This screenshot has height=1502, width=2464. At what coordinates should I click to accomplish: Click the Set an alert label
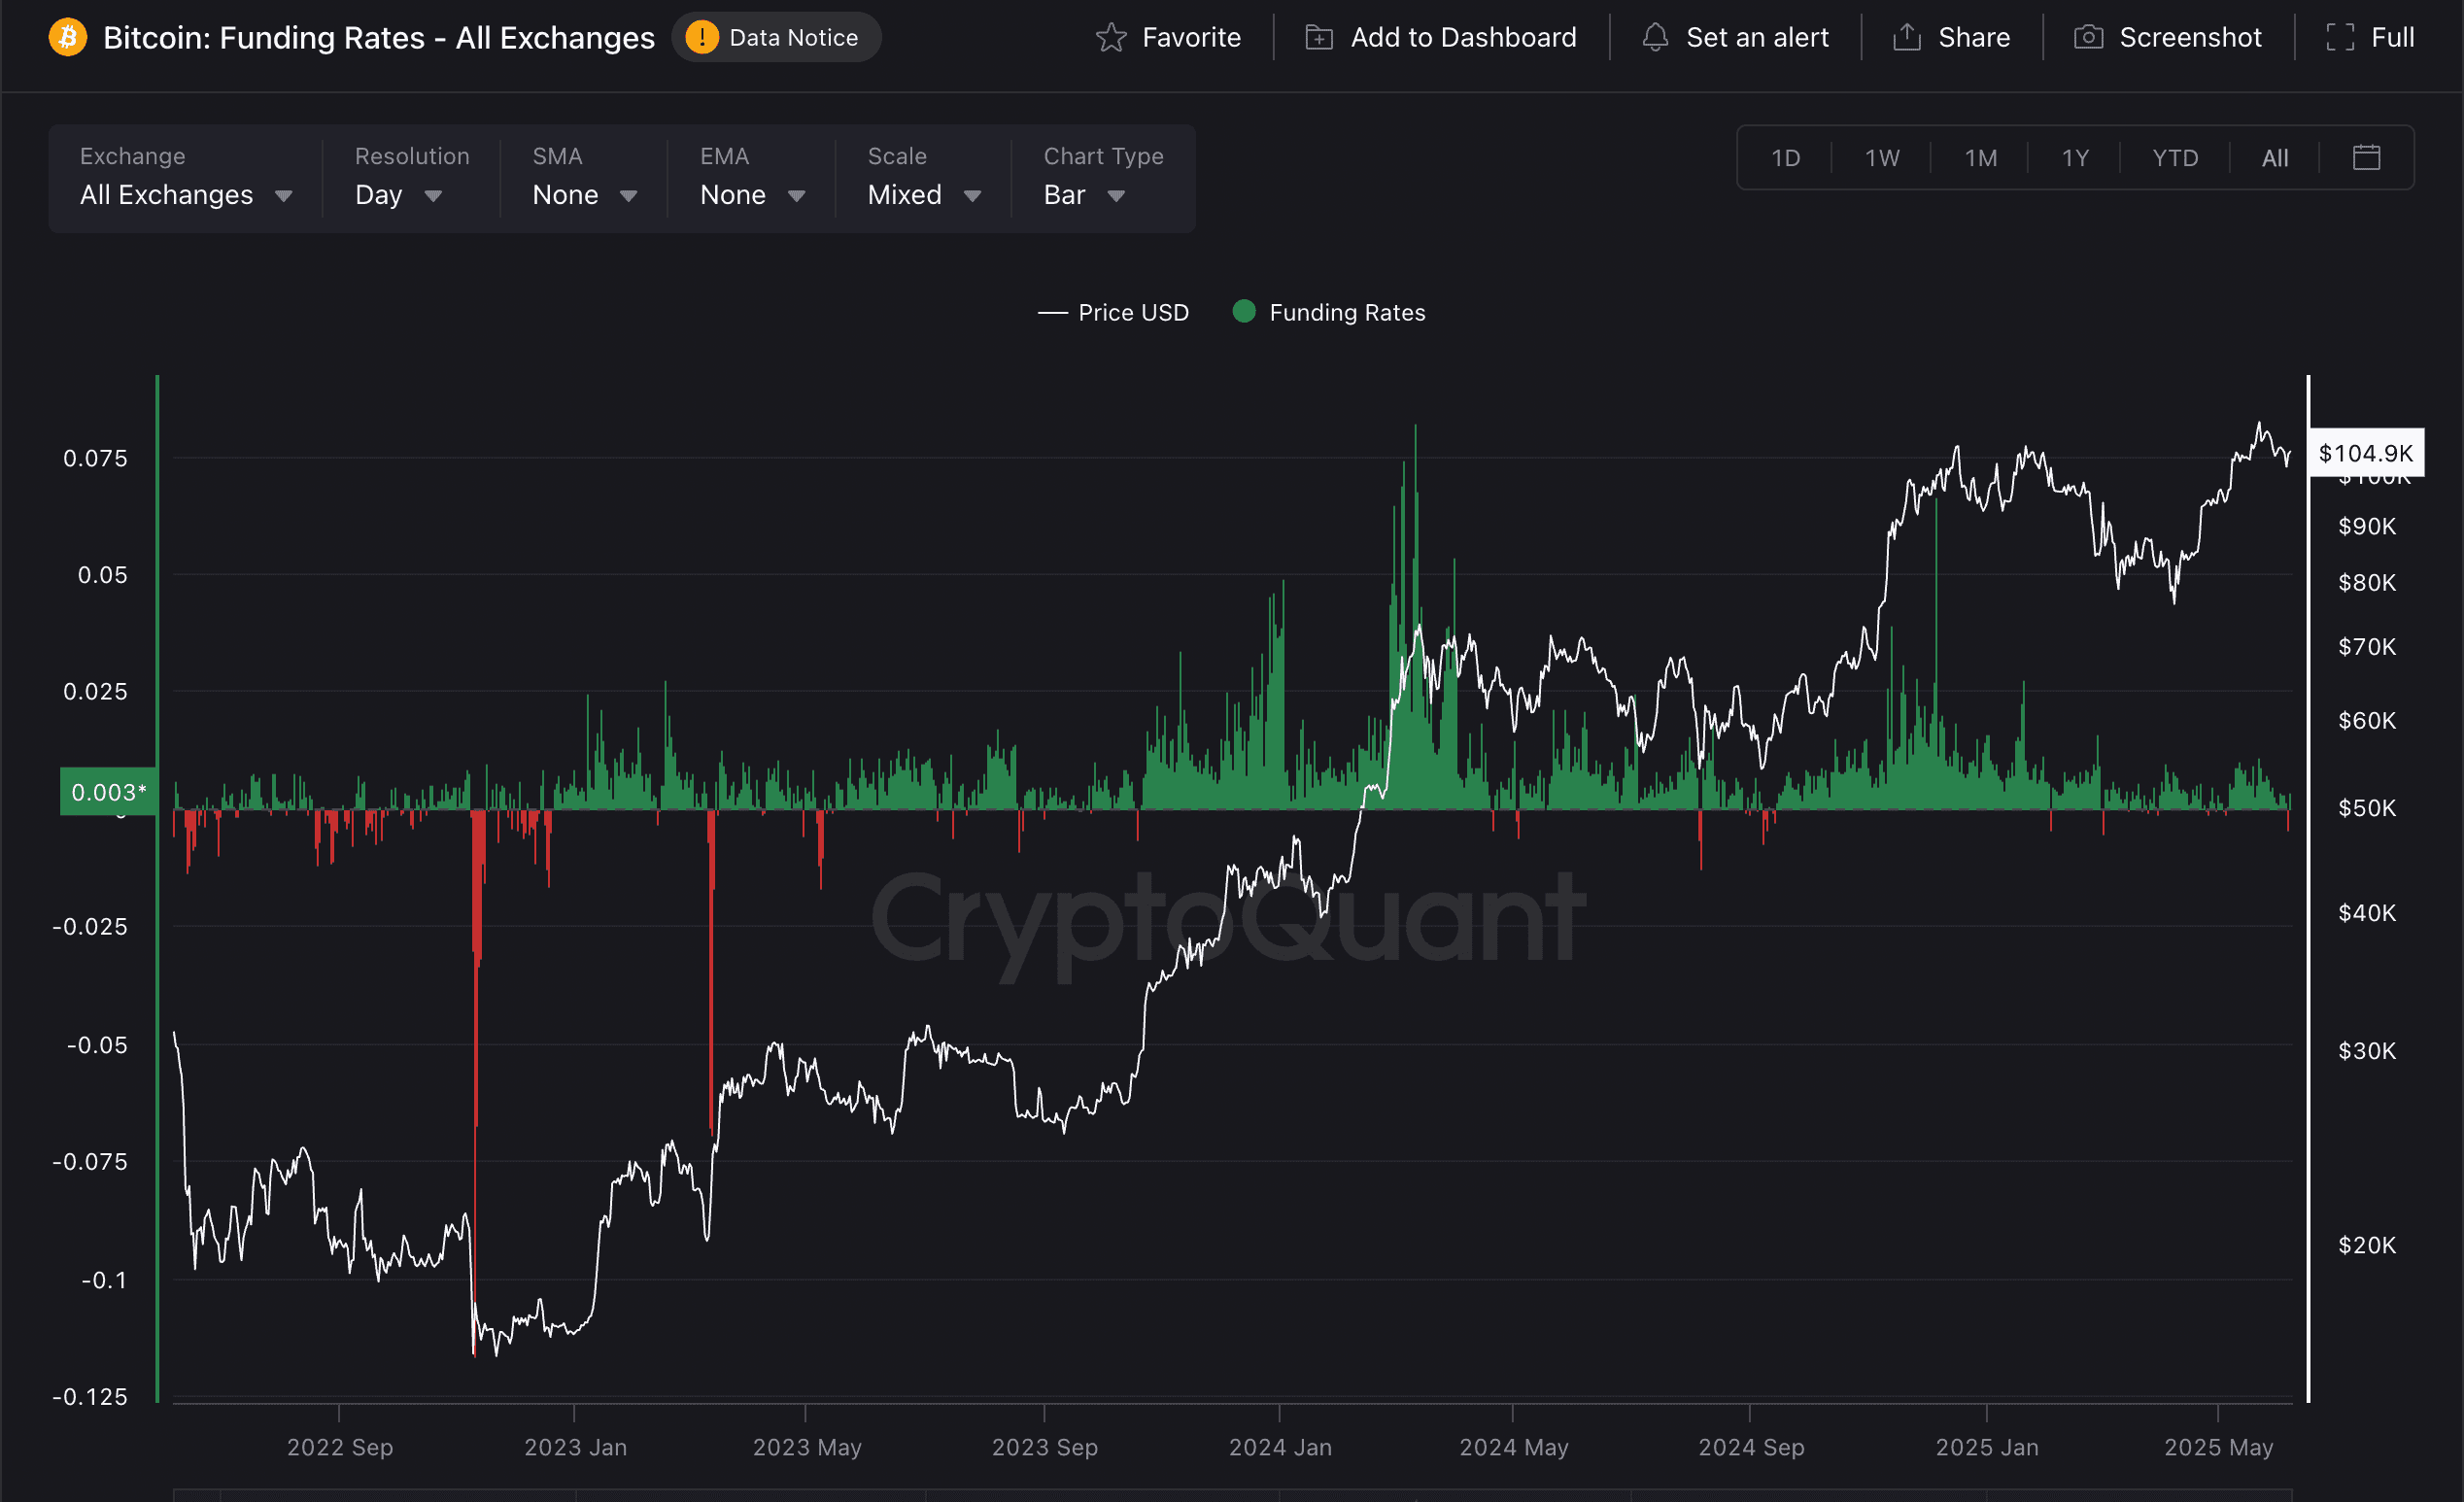point(1757,38)
